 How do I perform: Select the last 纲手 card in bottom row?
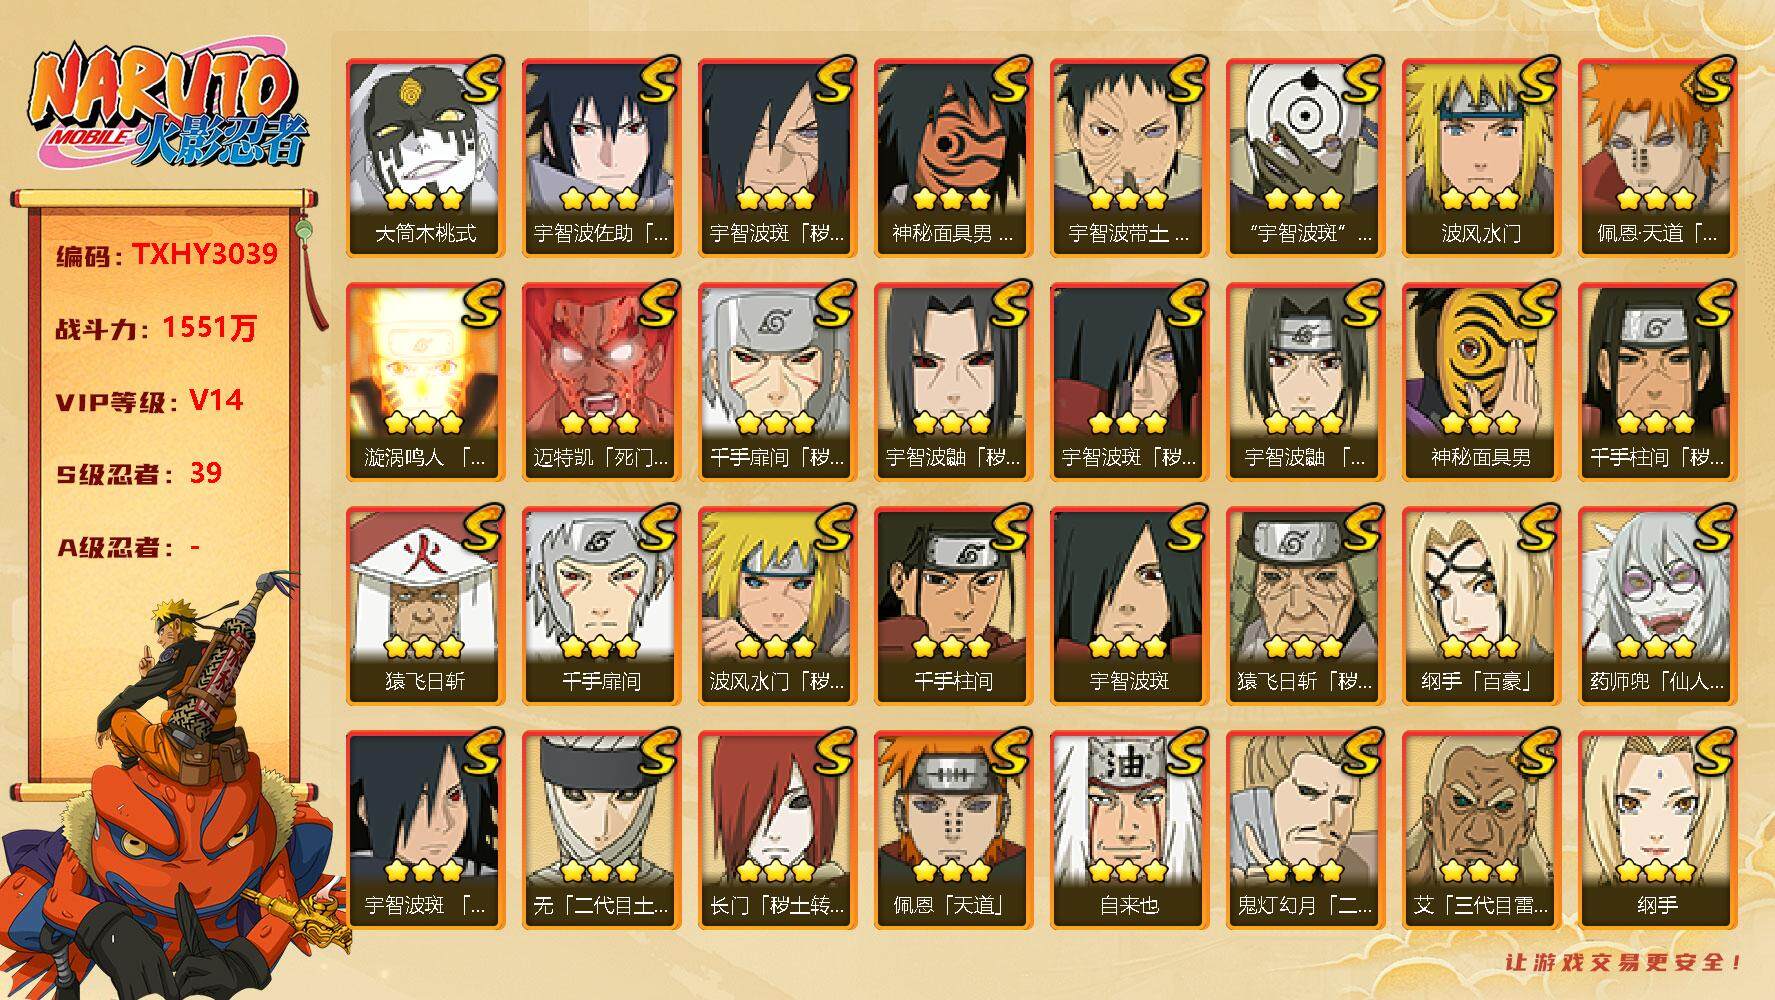[x=1657, y=830]
